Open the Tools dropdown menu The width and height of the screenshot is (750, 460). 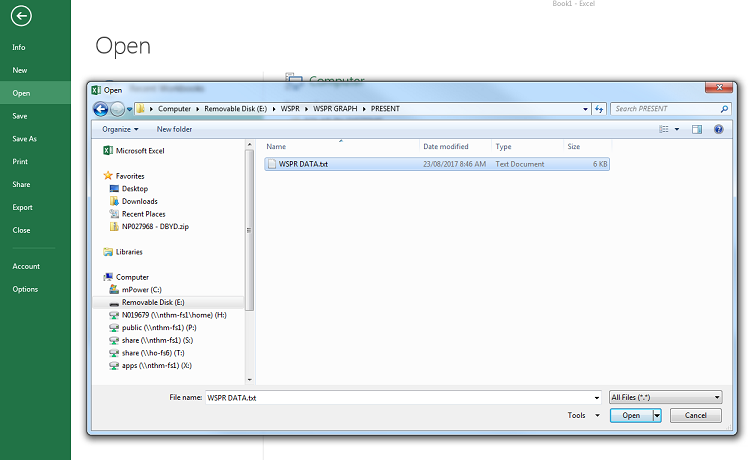pyautogui.click(x=581, y=415)
